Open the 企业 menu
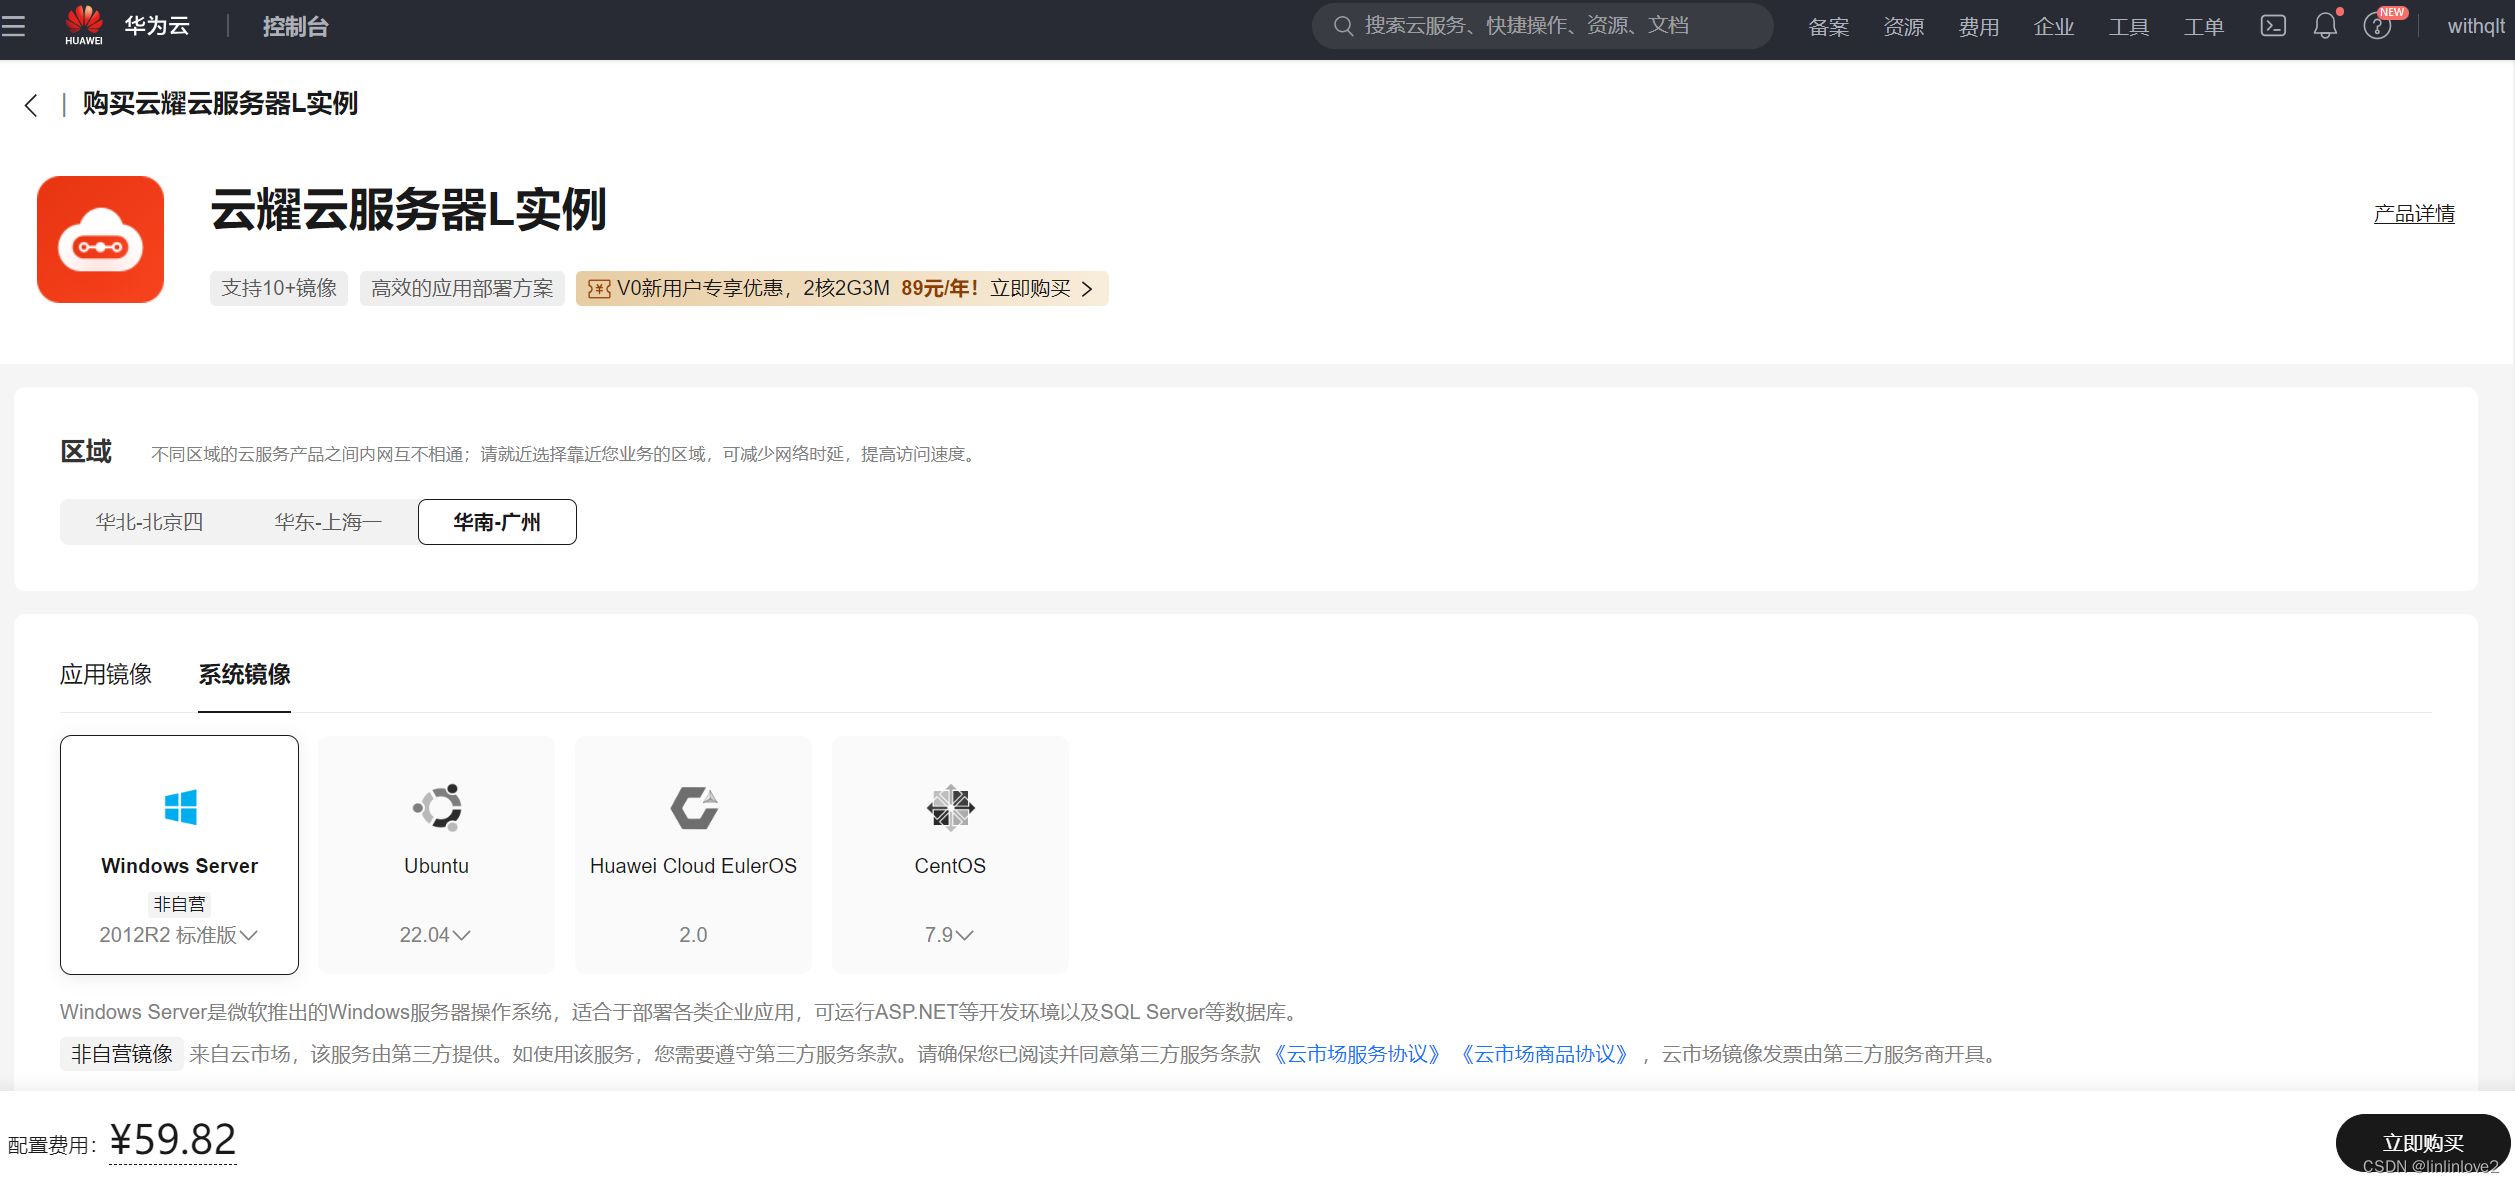The height and width of the screenshot is (1183, 2515). (2054, 27)
